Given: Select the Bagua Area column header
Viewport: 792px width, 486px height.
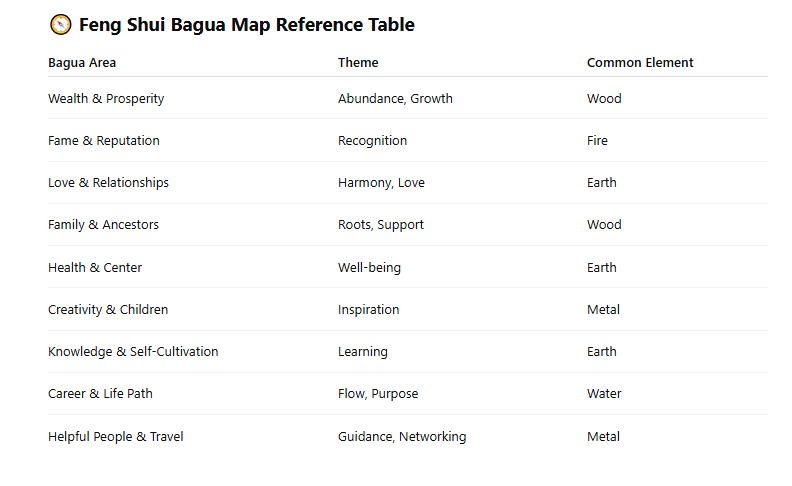Looking at the screenshot, I should pyautogui.click(x=82, y=63).
